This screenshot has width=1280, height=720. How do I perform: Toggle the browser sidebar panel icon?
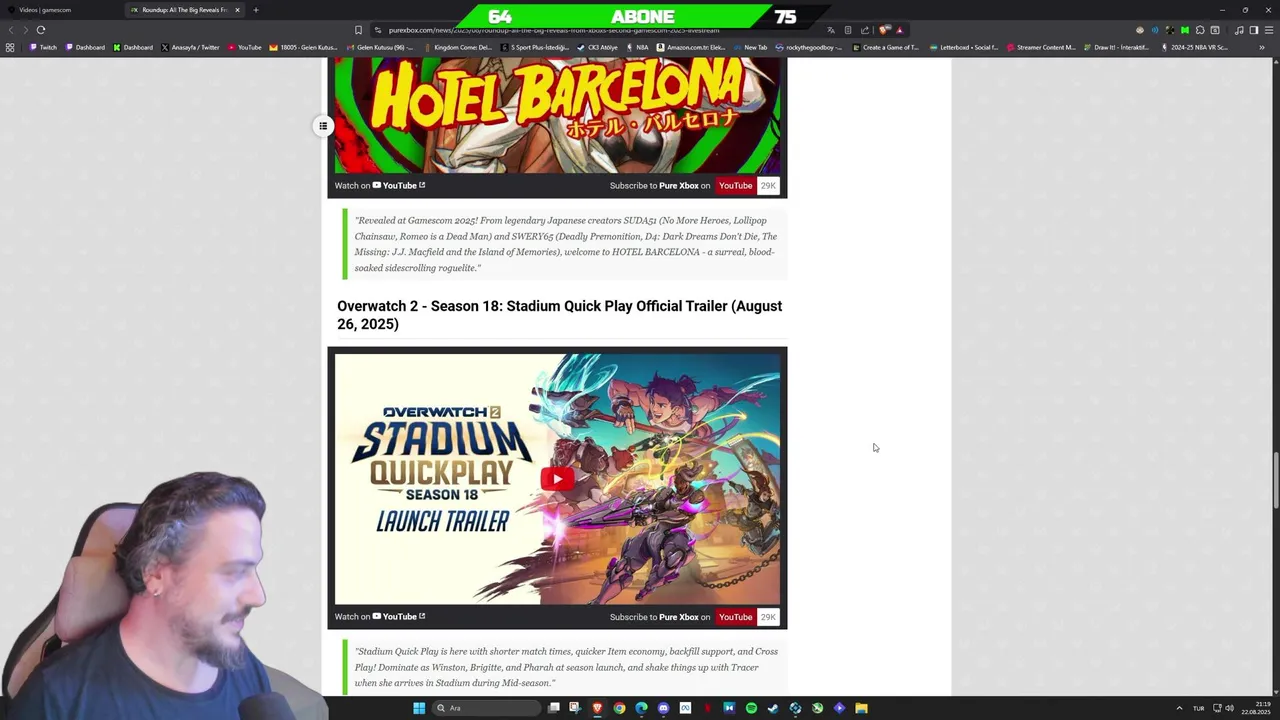point(1254,30)
